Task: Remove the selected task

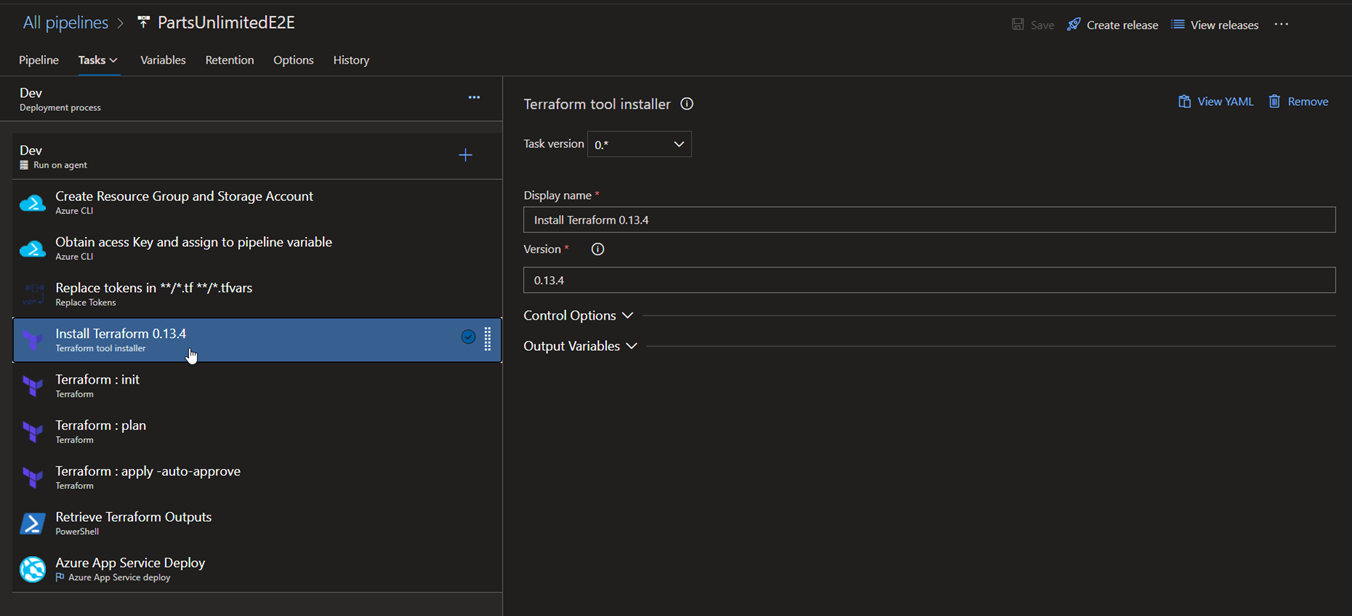Action: point(1298,101)
